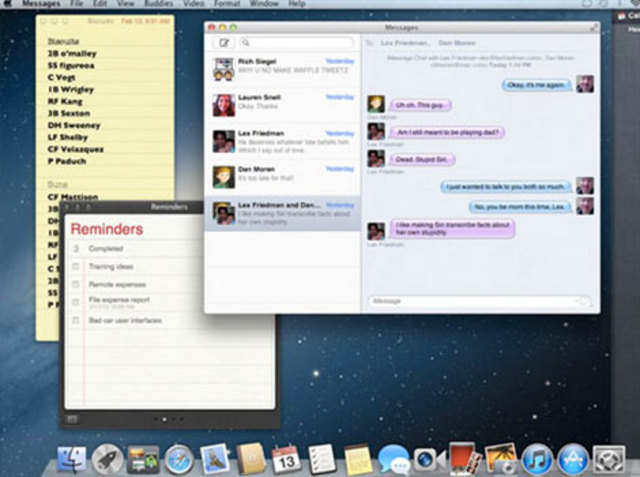Click the avatar next to Okay it's me again
Viewport: 640px width, 477px height.
tap(585, 84)
